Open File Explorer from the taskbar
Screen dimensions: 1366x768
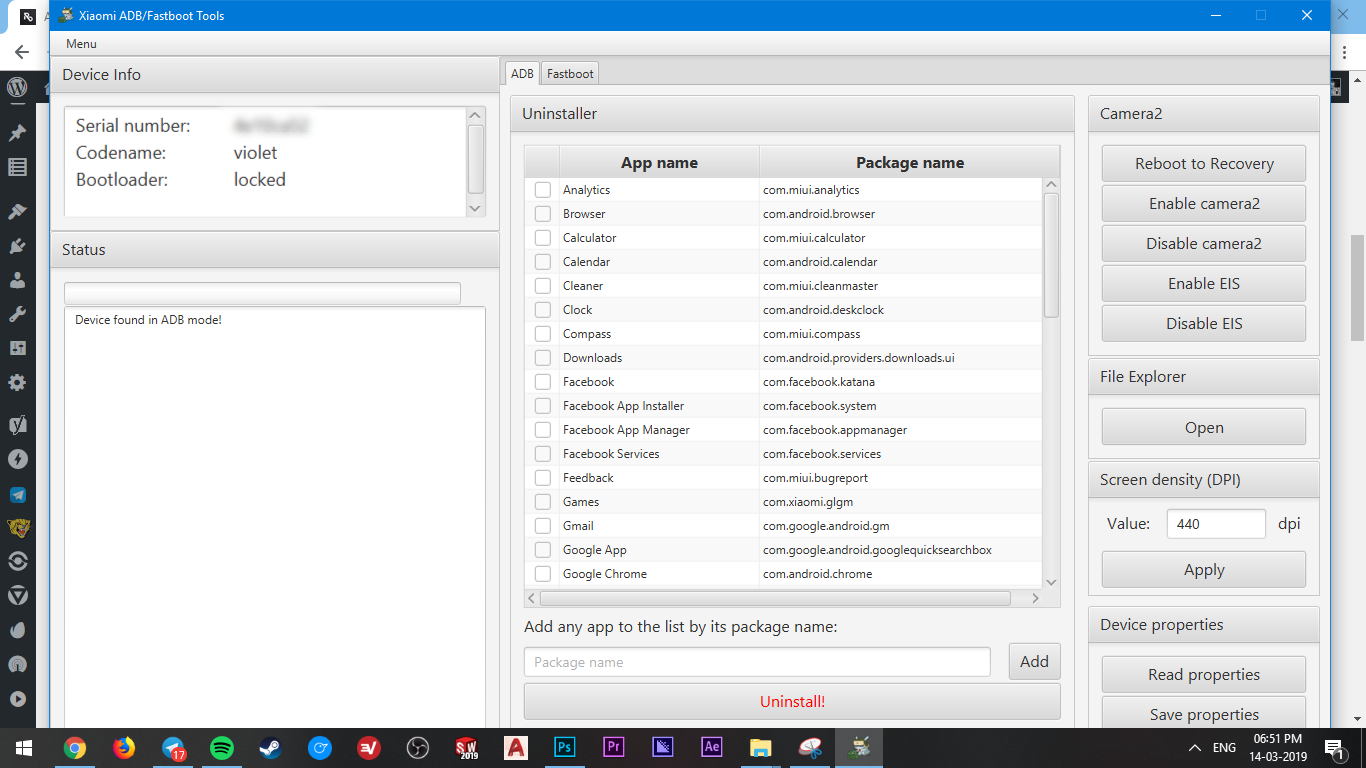[x=761, y=747]
